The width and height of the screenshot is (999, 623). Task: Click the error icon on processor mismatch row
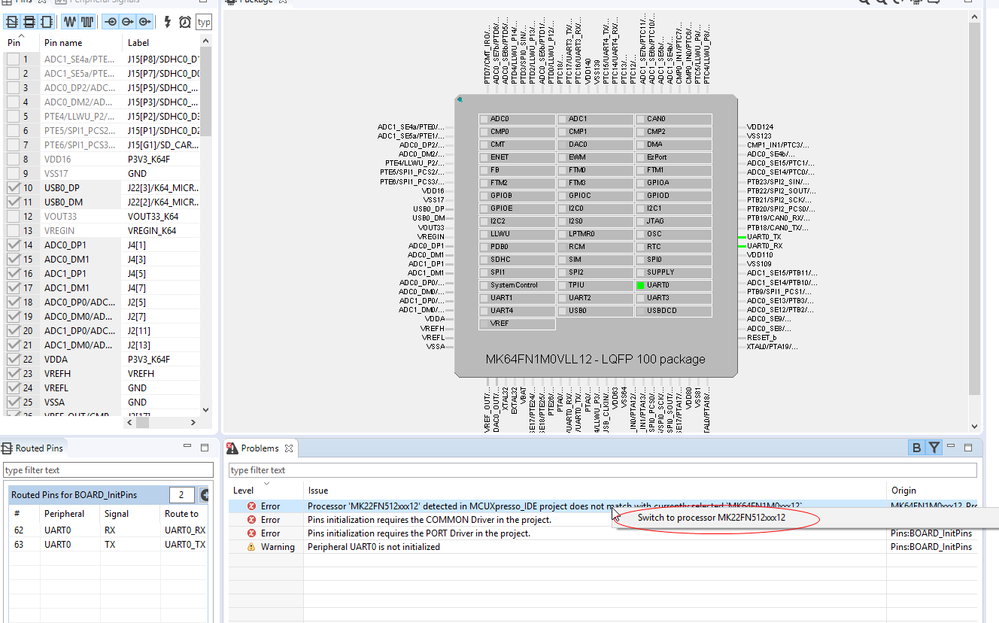coord(251,506)
